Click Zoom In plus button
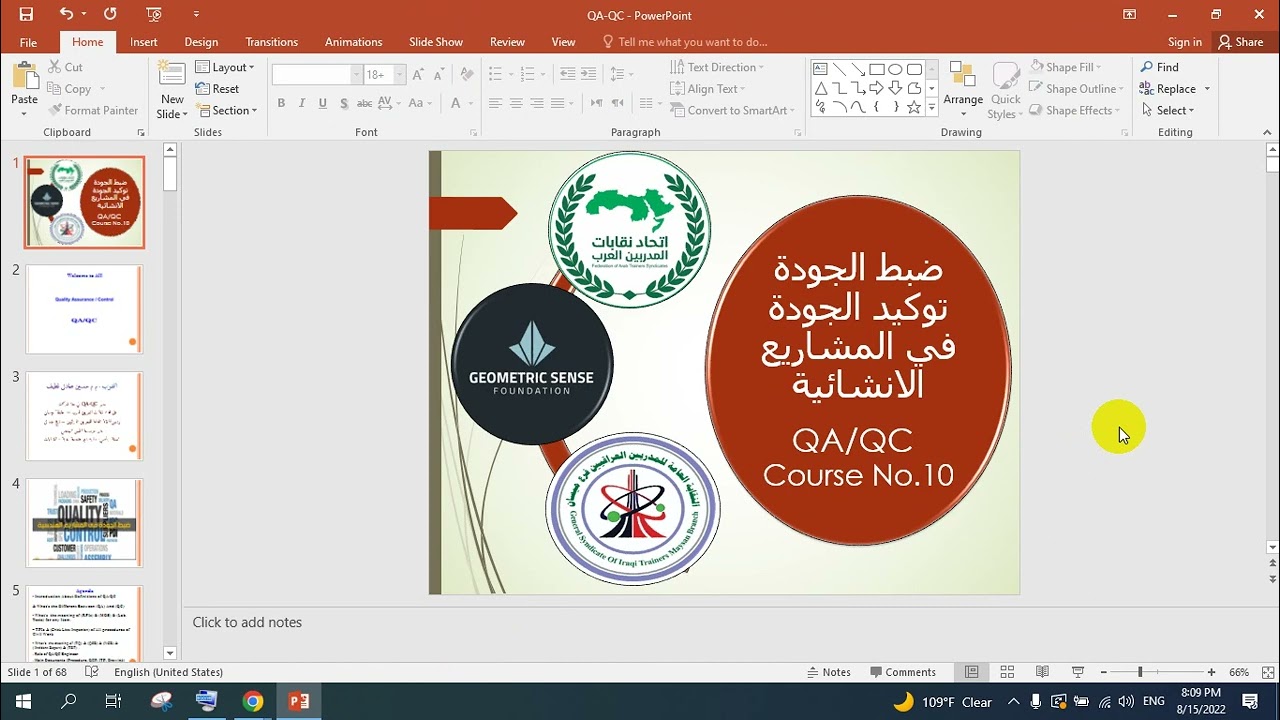The width and height of the screenshot is (1280, 720). (x=1211, y=672)
